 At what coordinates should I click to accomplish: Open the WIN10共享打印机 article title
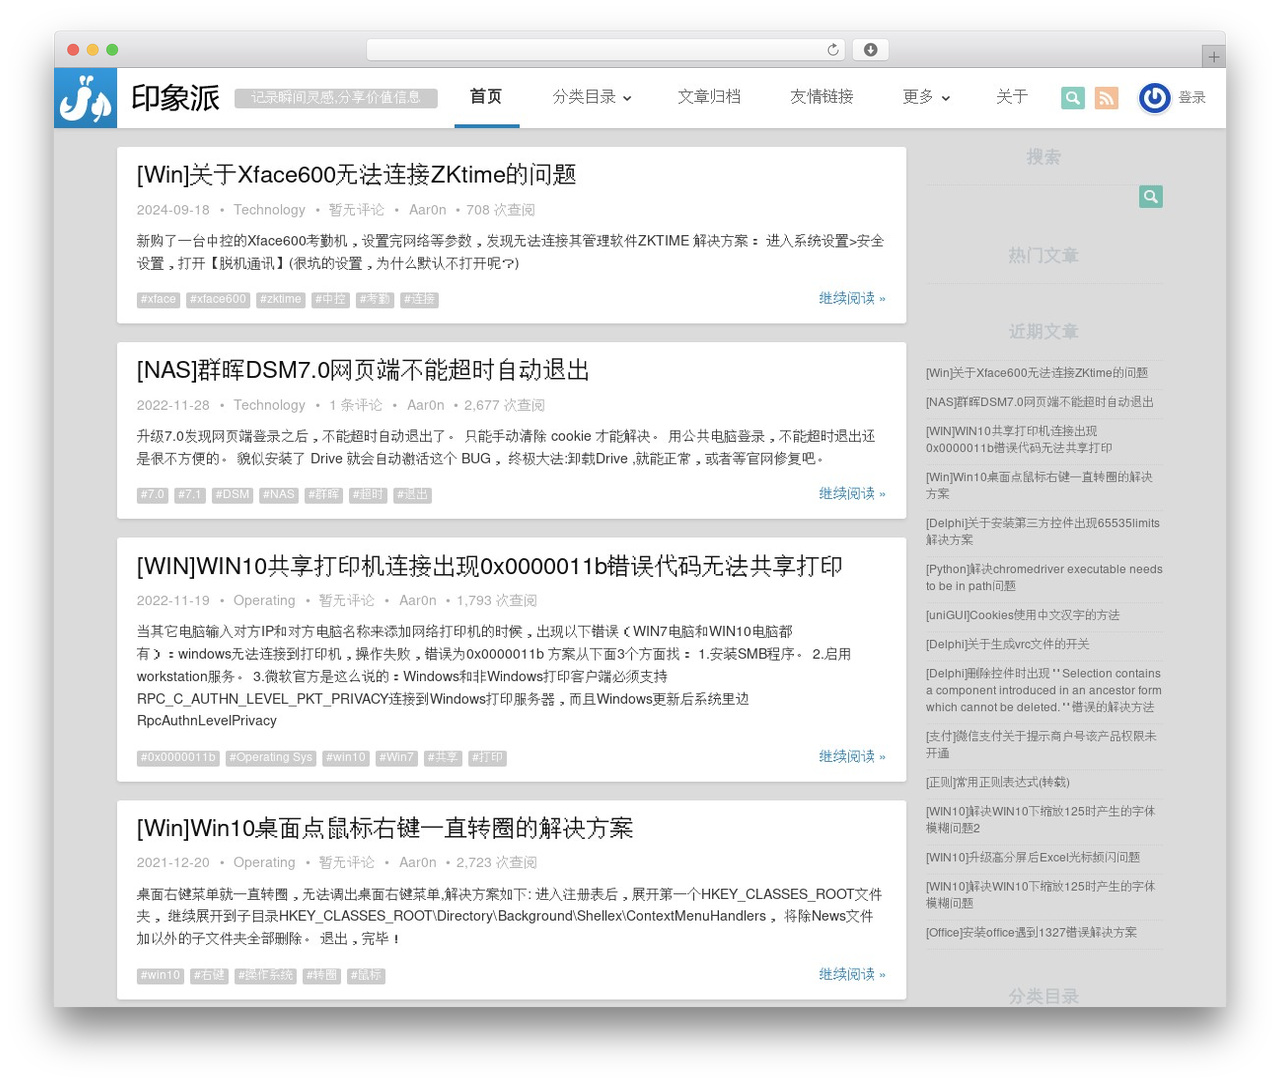pos(490,566)
